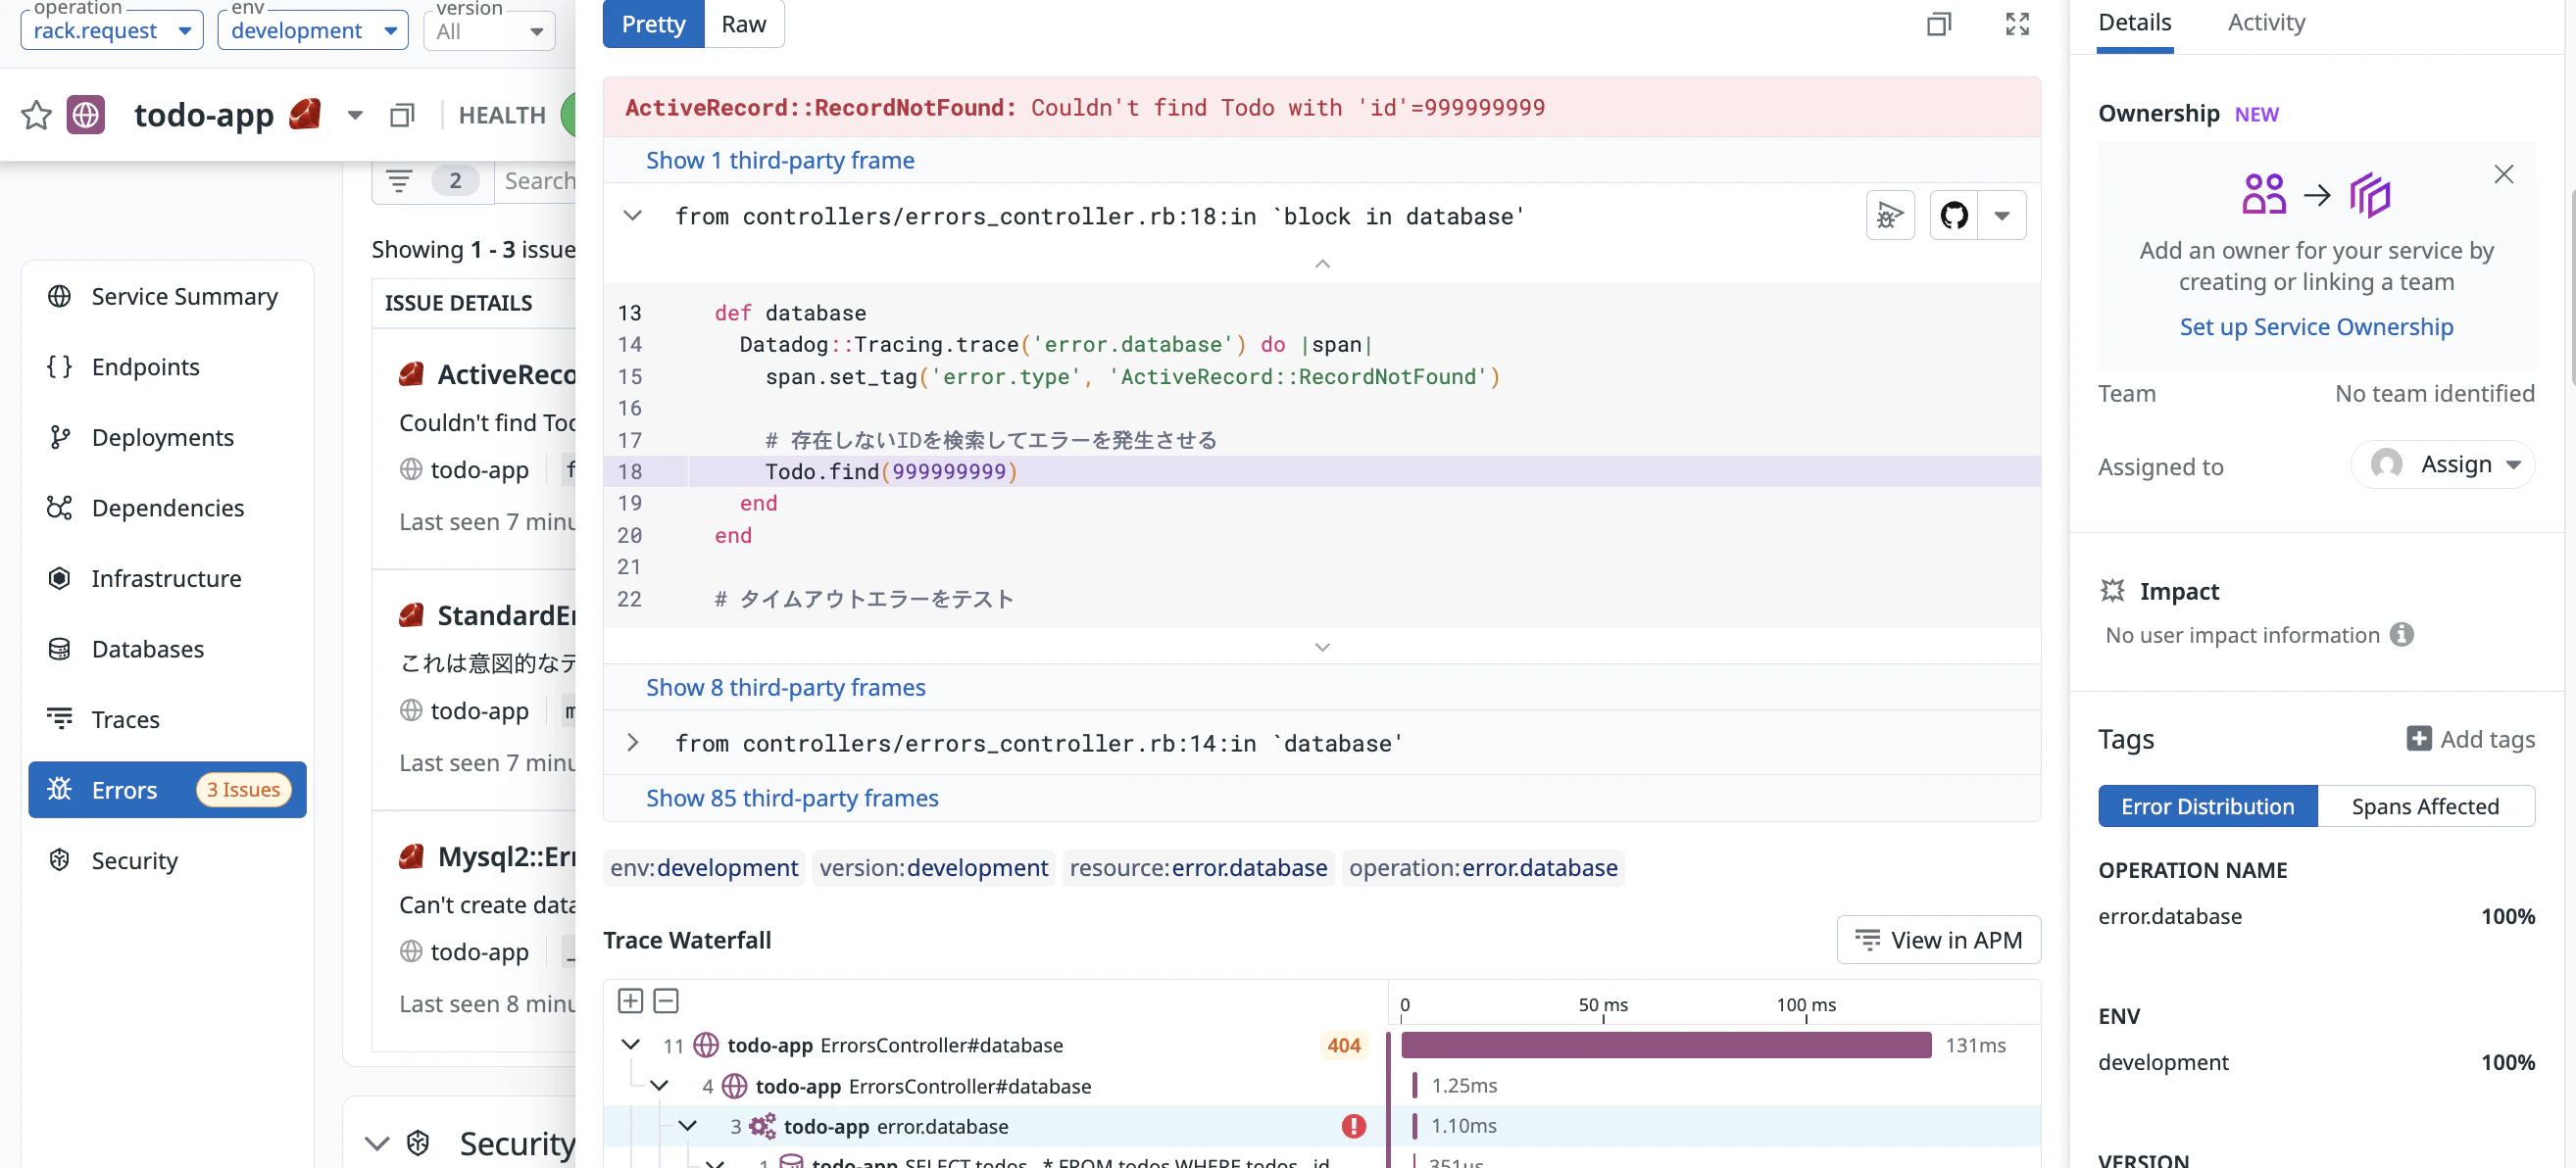Click Show 8 third-party frames

tap(786, 687)
